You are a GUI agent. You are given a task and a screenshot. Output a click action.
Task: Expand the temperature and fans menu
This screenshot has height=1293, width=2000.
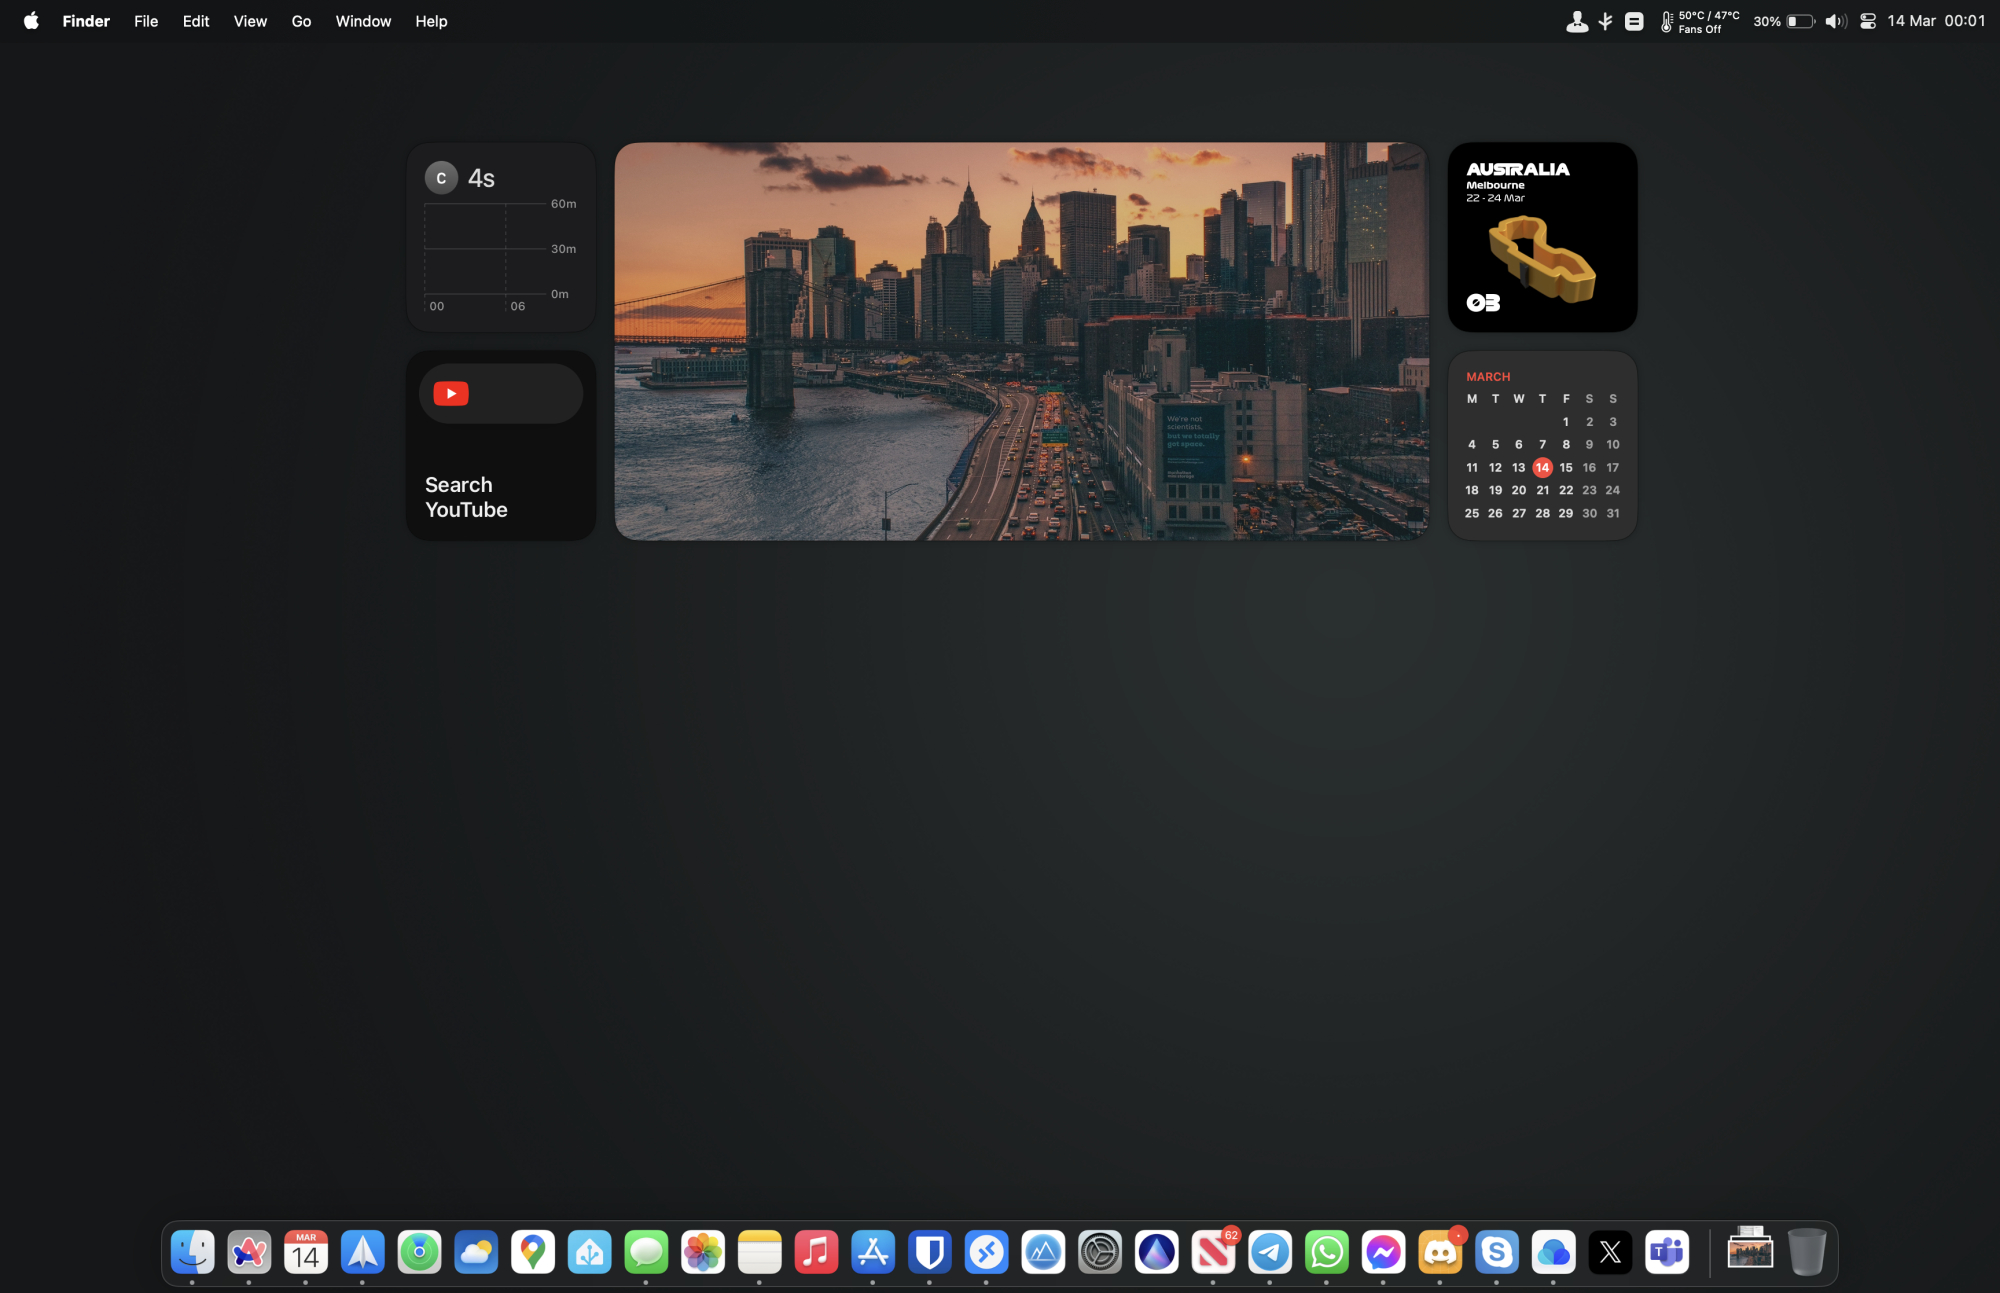tap(1700, 21)
